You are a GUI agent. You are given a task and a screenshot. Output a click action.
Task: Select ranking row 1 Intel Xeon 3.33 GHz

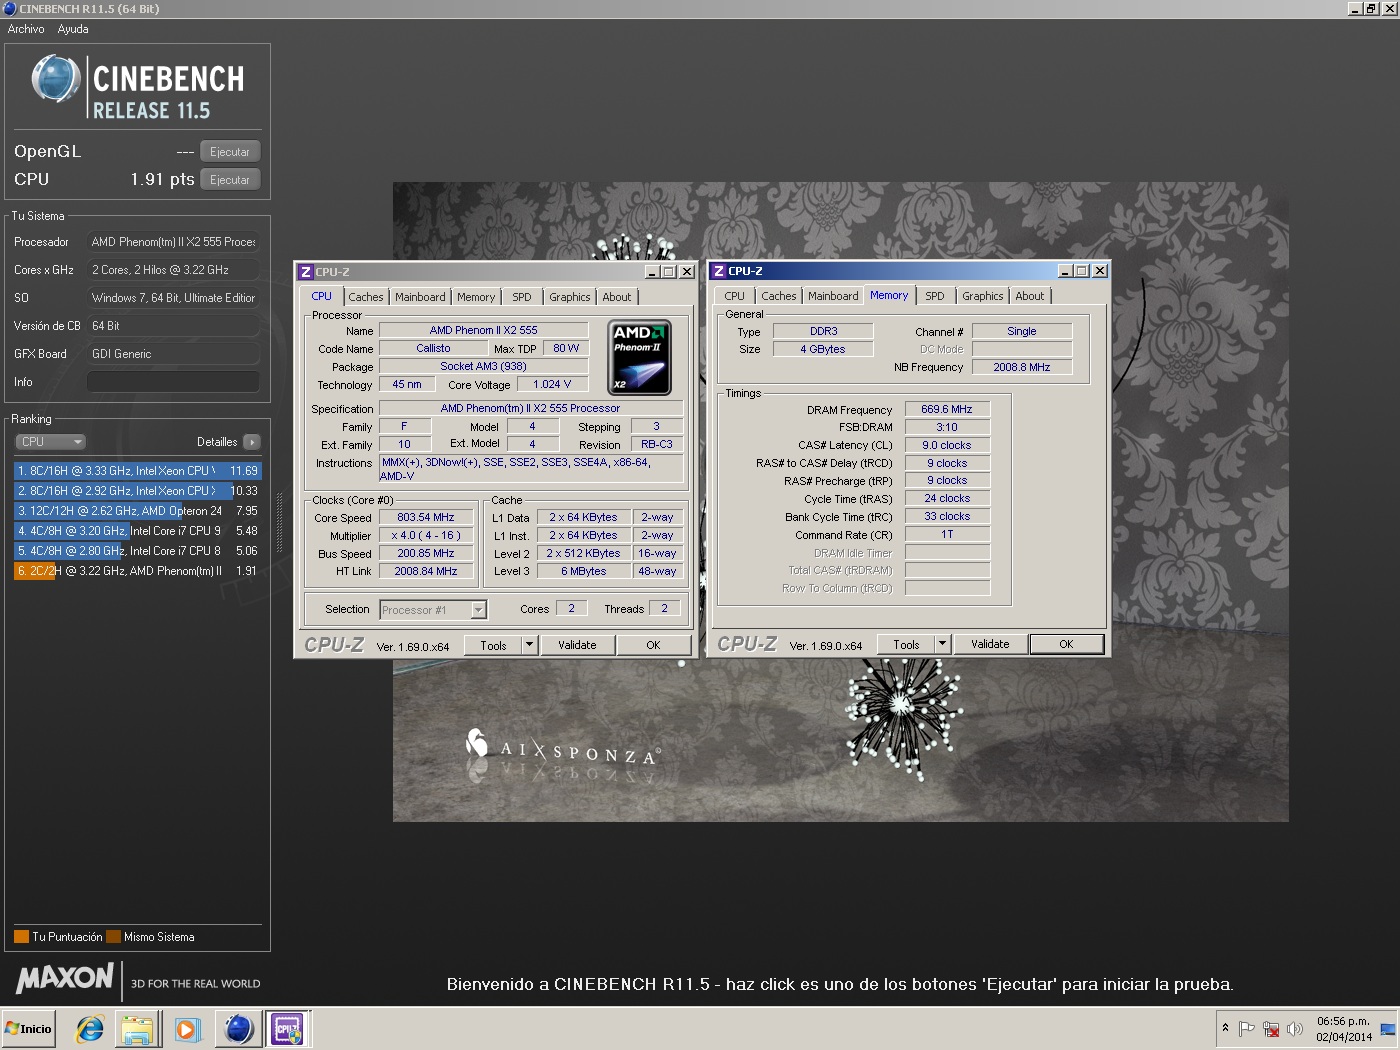[138, 470]
